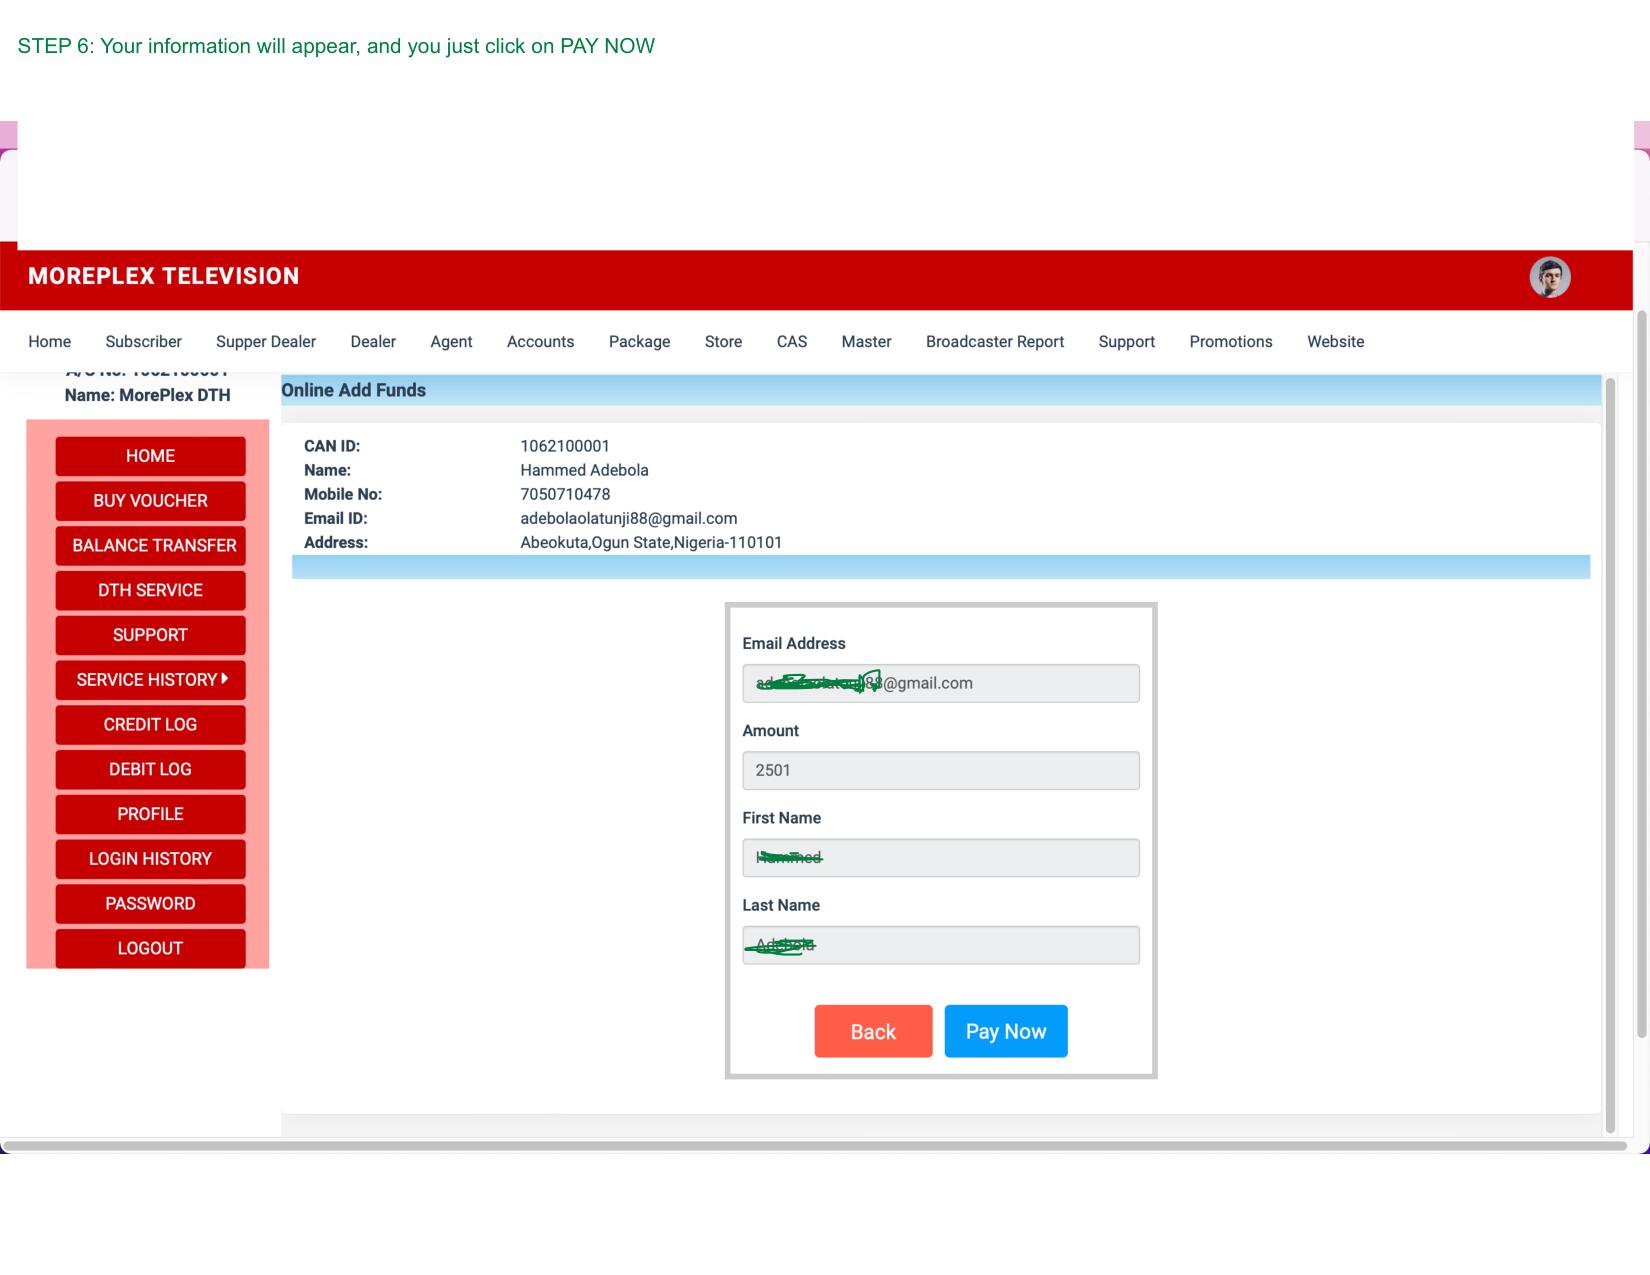Image resolution: width=1650 pixels, height=1275 pixels.
Task: Open the Support menu in top navigation
Action: point(1127,342)
